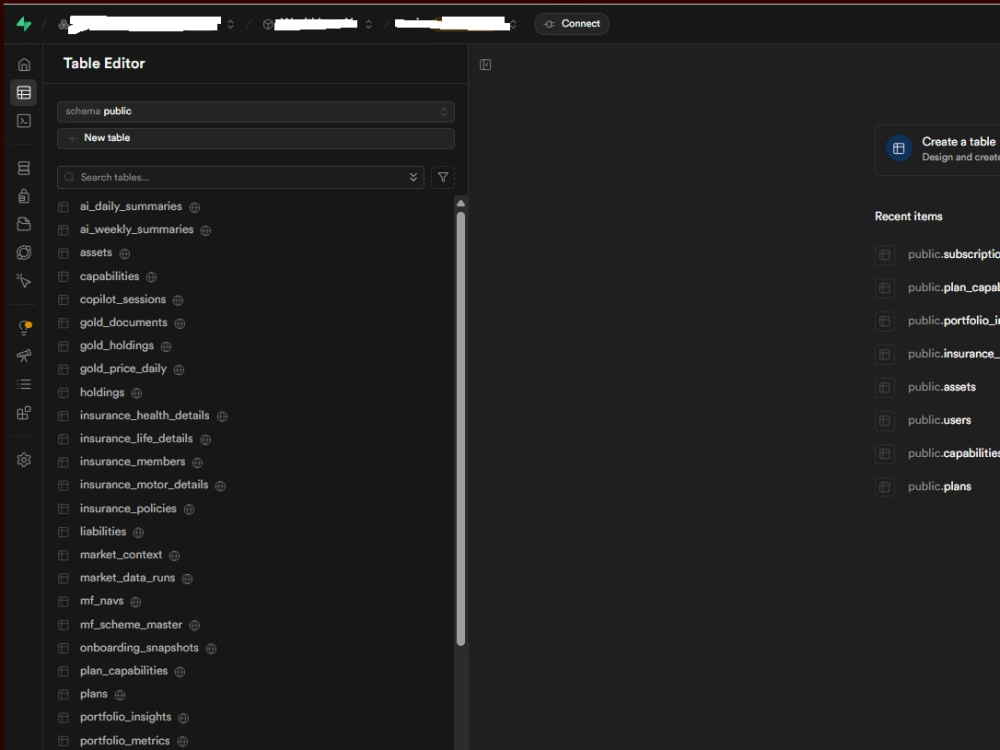Click the globe icon beside plans
This screenshot has height=750, width=1000.
click(x=120, y=695)
